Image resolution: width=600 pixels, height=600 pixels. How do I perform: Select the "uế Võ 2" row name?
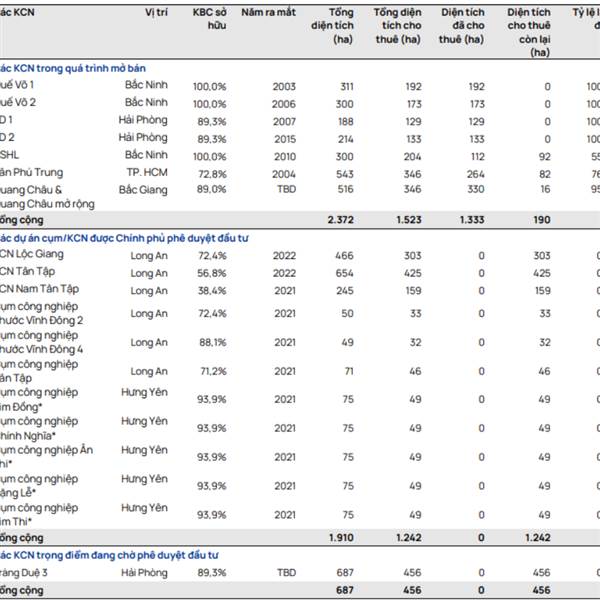tap(18, 102)
